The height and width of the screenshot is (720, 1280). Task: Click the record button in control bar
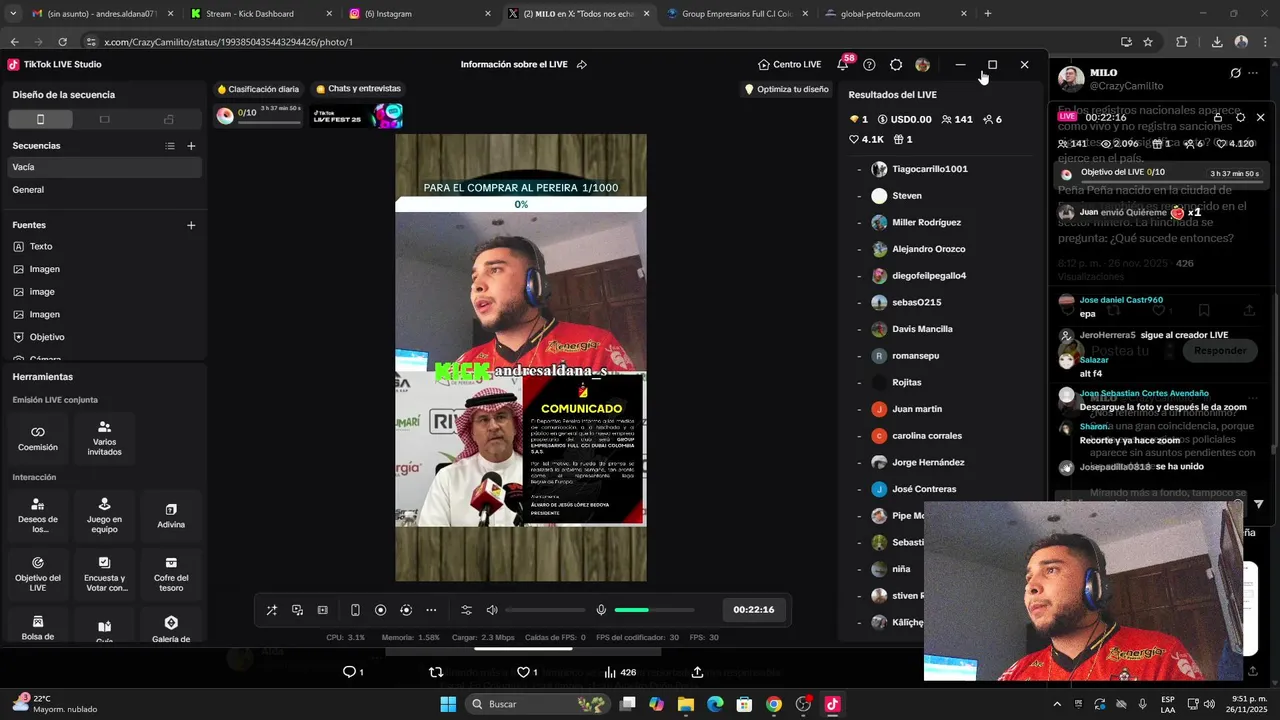pos(380,610)
